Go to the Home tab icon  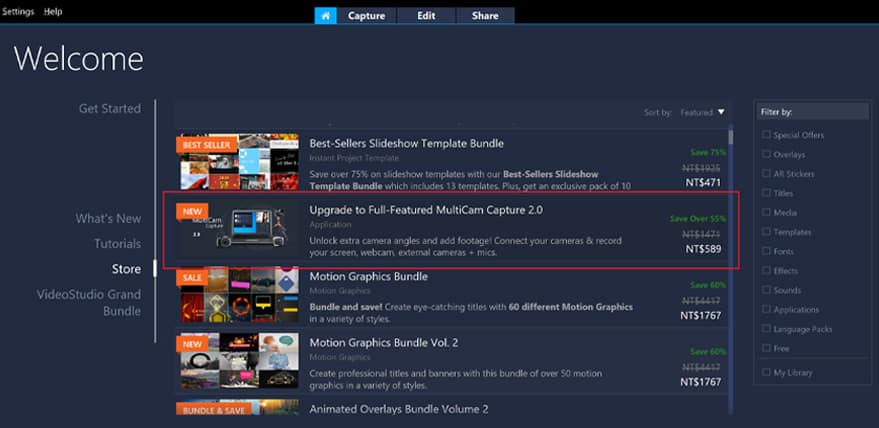click(325, 15)
